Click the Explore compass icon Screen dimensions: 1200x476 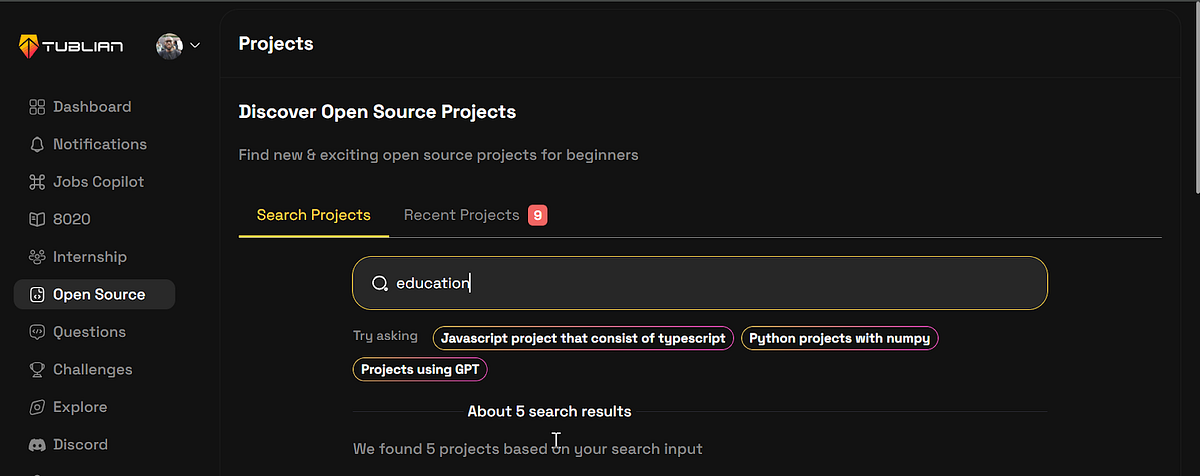click(x=37, y=407)
